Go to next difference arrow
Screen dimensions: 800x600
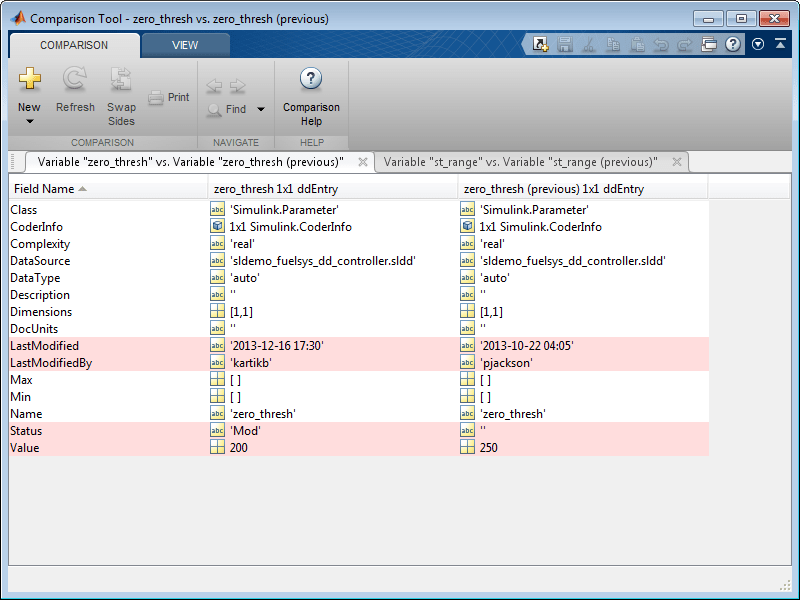[x=237, y=85]
